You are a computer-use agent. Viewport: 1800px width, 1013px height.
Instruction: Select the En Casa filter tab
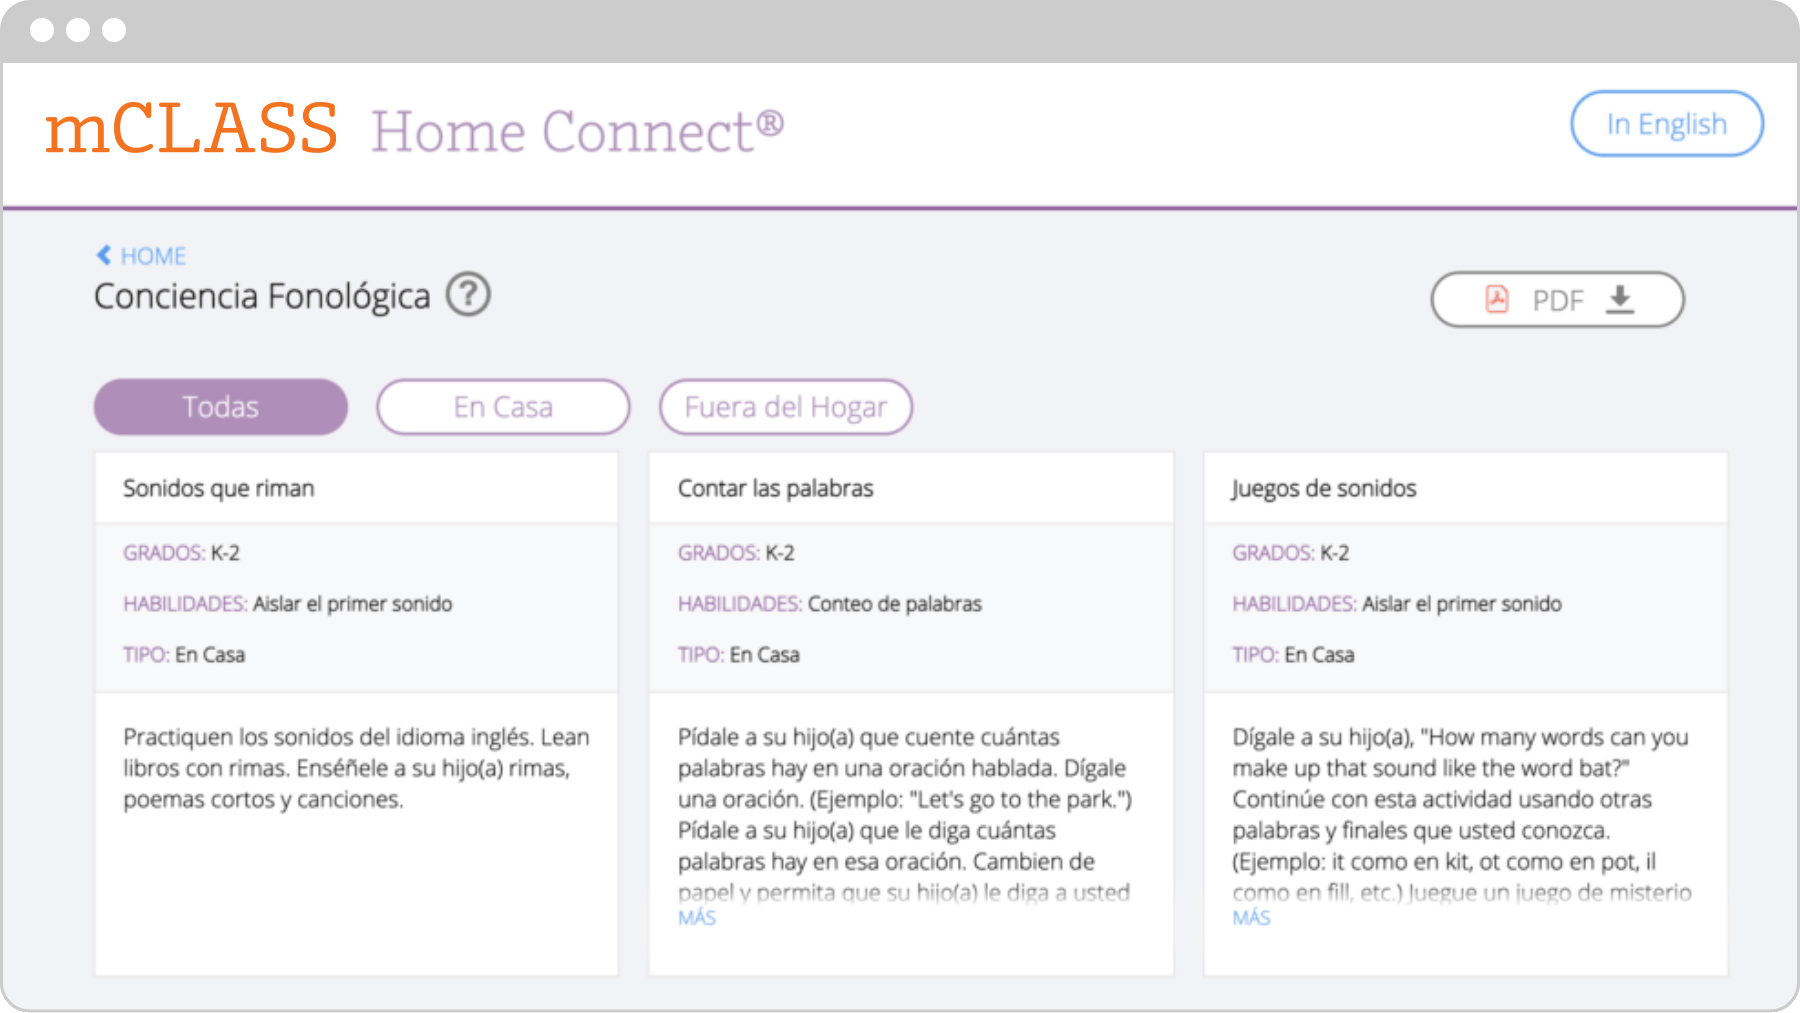click(x=503, y=407)
